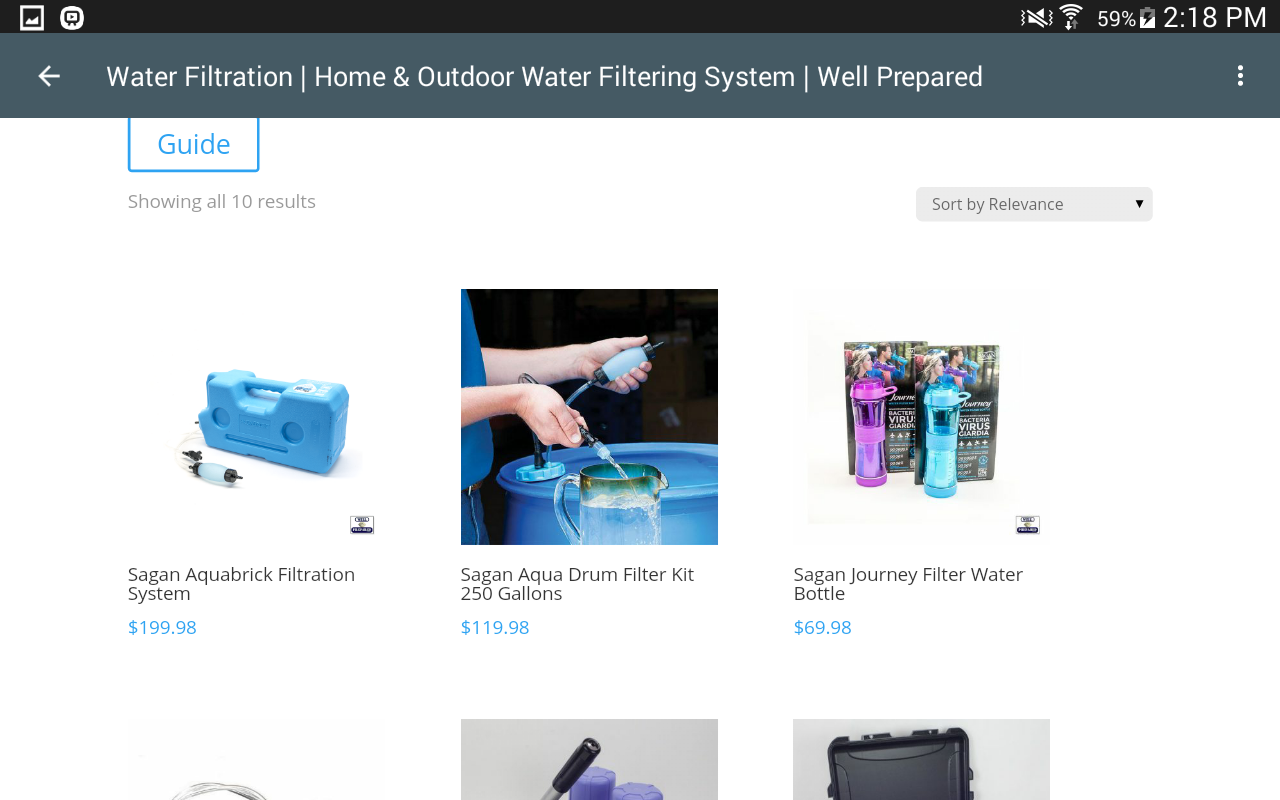
Task: Open Sagan Aqua Drum Filter Kit link
Action: (x=577, y=584)
